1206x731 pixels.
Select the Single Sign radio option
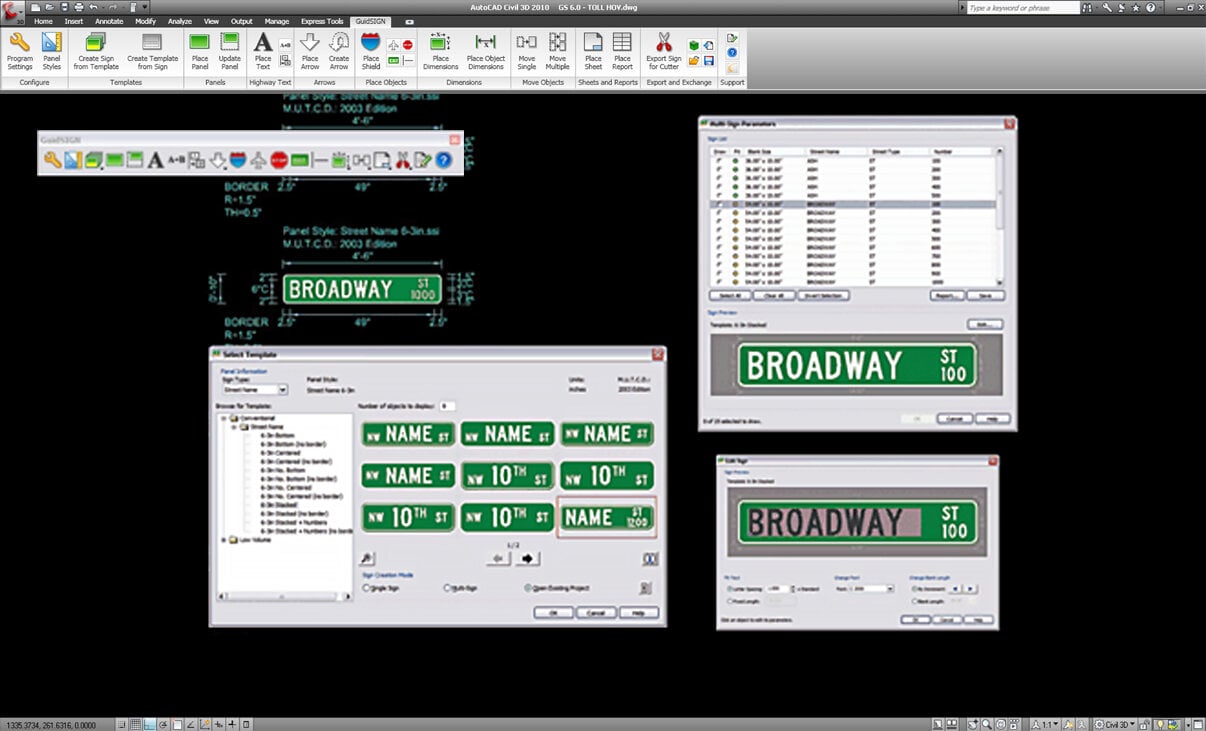click(366, 588)
